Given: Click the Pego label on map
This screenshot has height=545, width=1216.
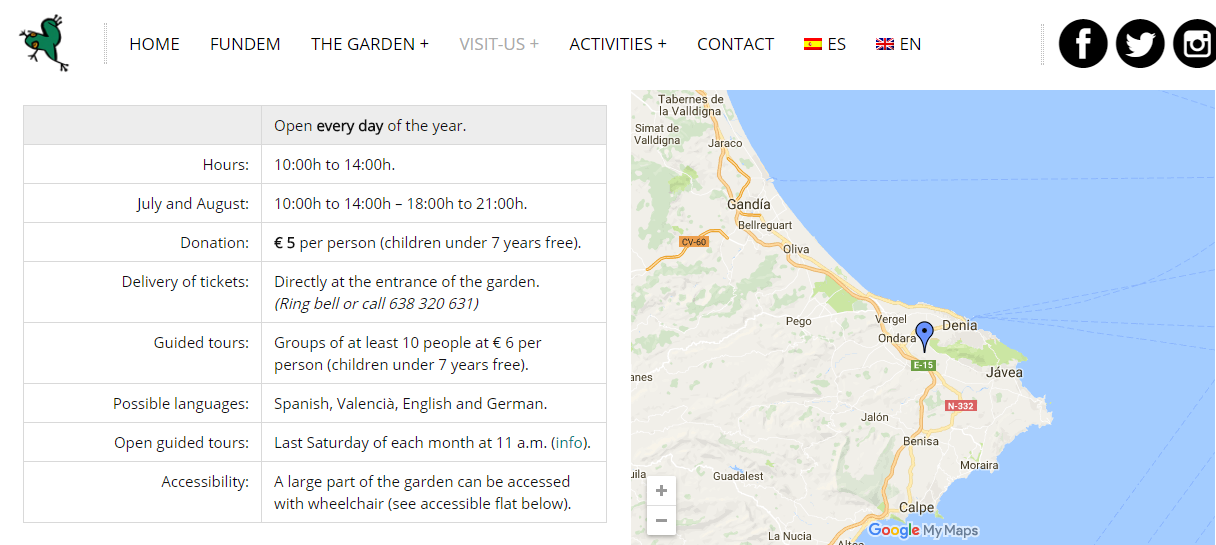Looking at the screenshot, I should pos(799,321).
